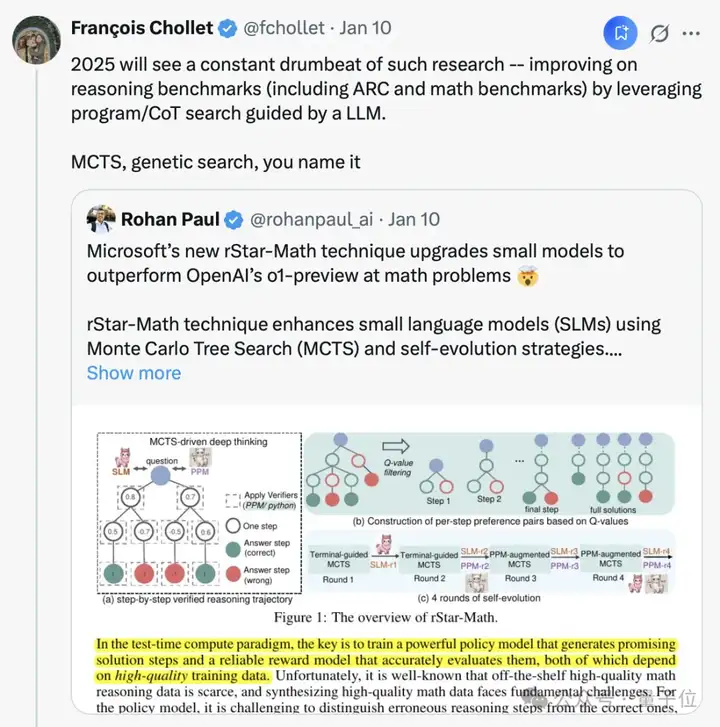This screenshot has height=727, width=720.
Task: Click the PPM cat icon beside question node
Action: (x=200, y=458)
